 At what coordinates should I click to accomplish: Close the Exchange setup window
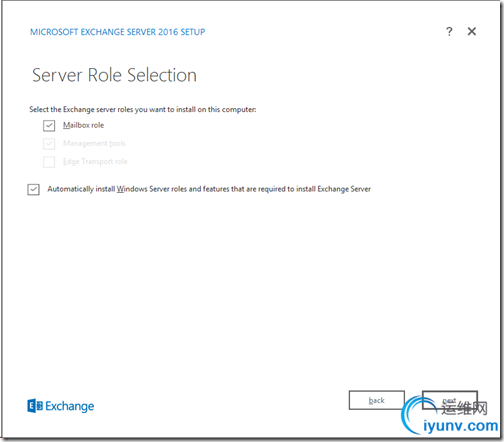(x=472, y=31)
